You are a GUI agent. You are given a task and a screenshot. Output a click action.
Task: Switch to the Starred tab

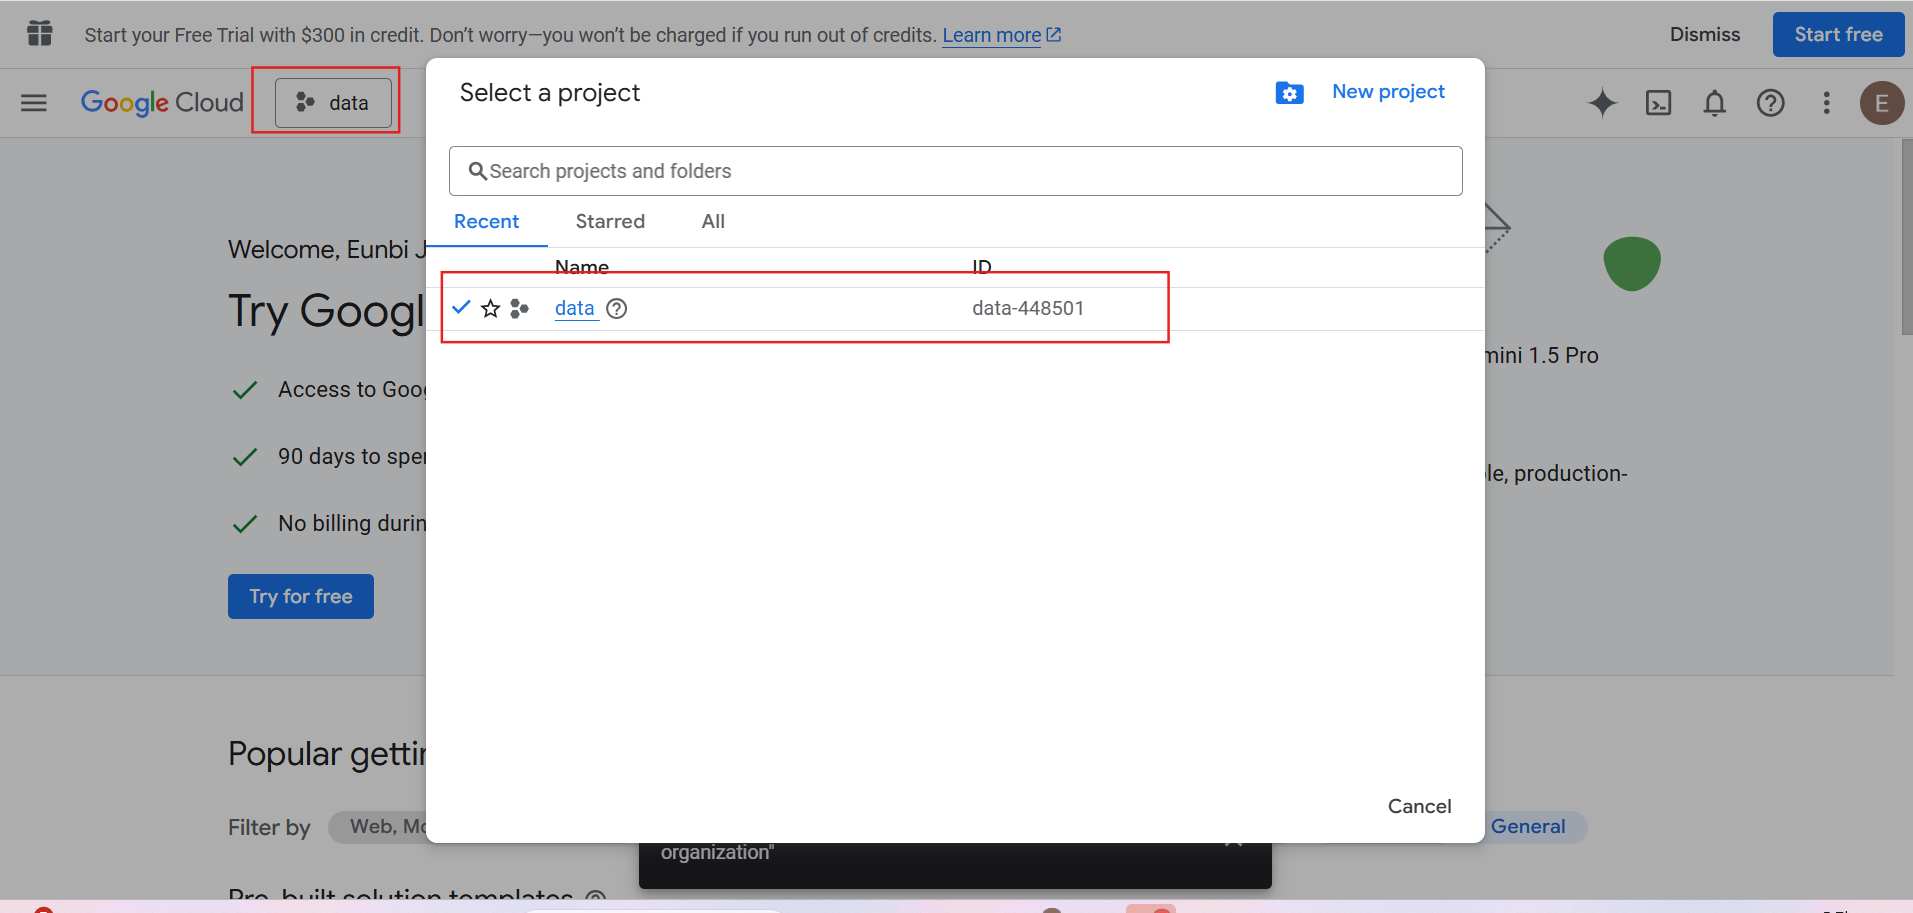610,221
